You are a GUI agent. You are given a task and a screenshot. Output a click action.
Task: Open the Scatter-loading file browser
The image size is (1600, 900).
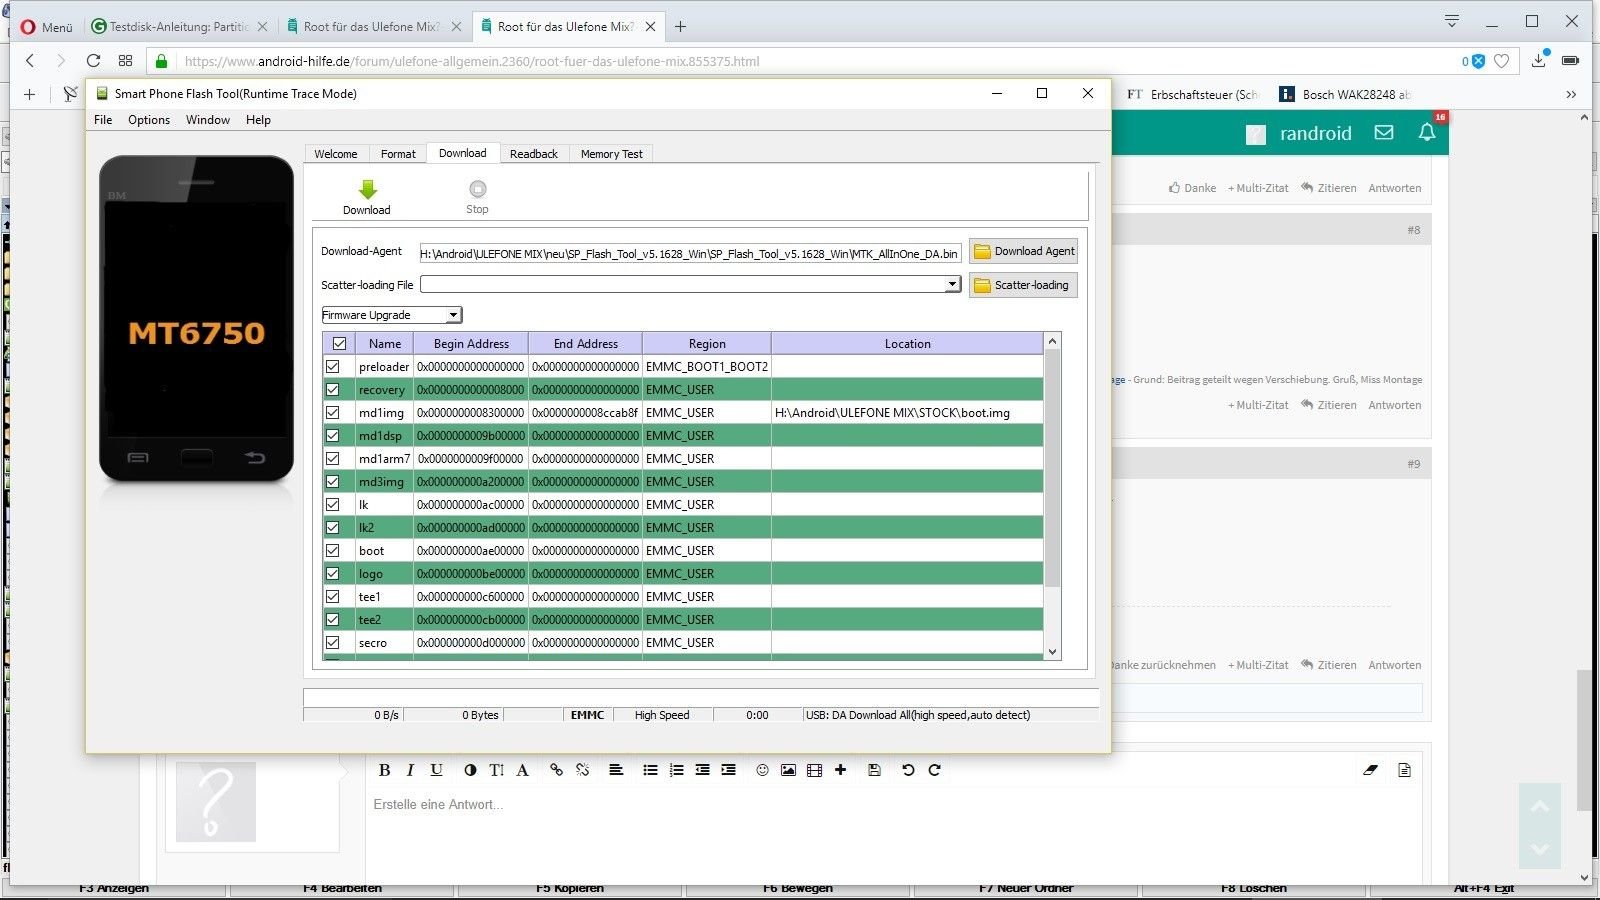(1023, 285)
